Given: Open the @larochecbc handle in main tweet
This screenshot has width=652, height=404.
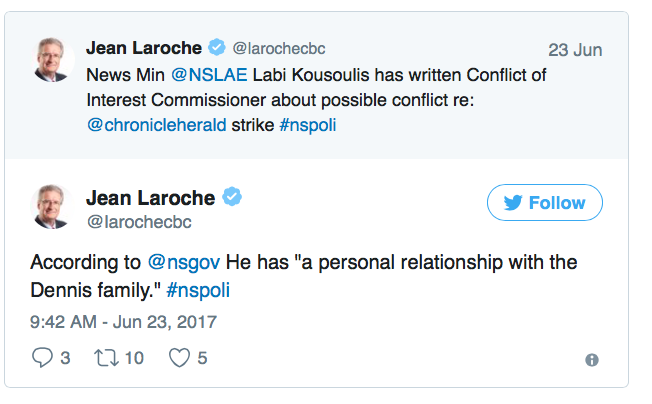Looking at the screenshot, I should [x=138, y=221].
